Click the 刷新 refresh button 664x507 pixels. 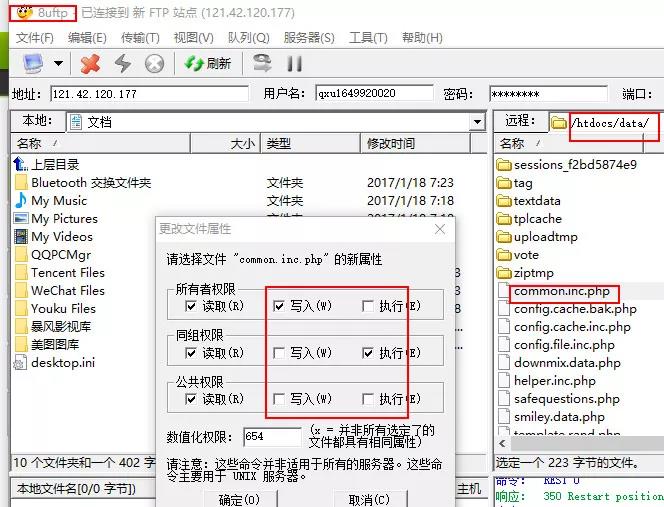(208, 64)
